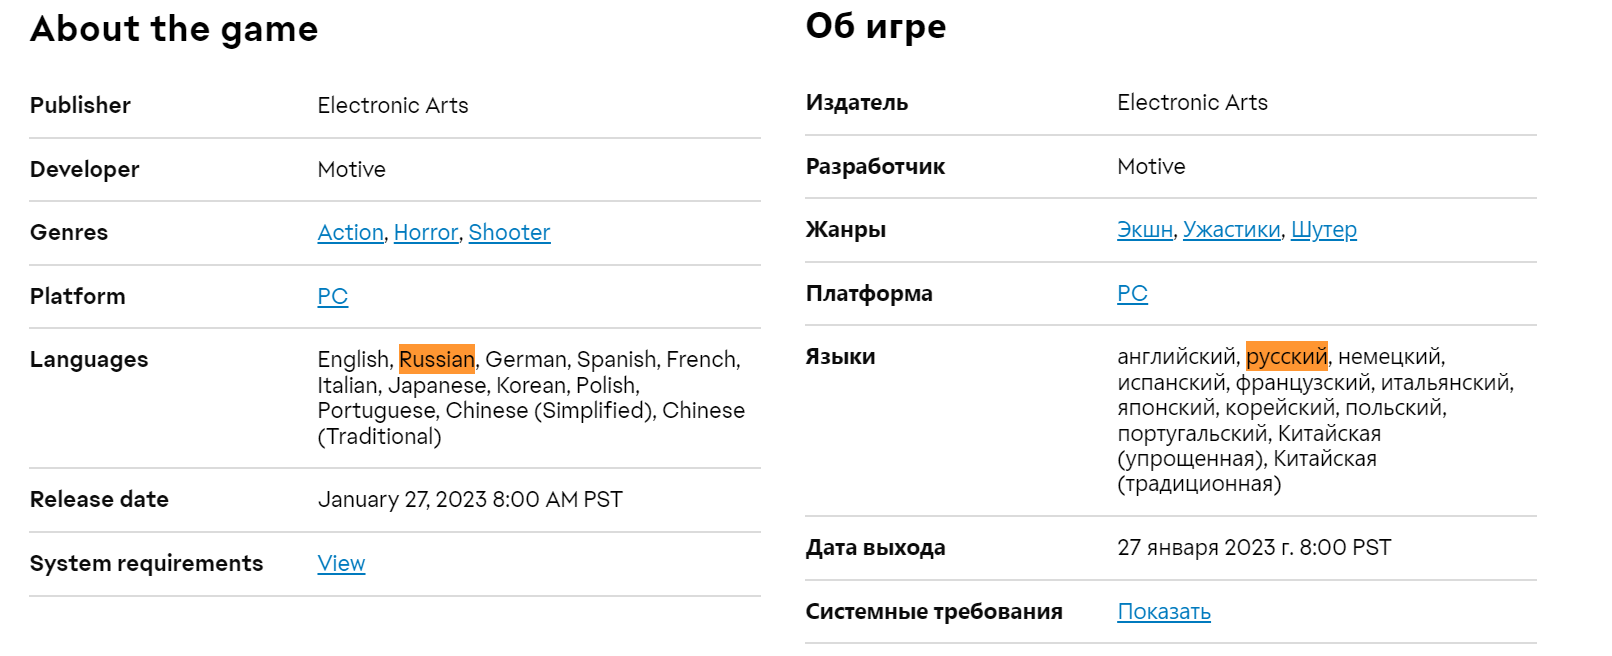The width and height of the screenshot is (1612, 656).
Task: Follow the Shooter genre link
Action: (x=509, y=233)
